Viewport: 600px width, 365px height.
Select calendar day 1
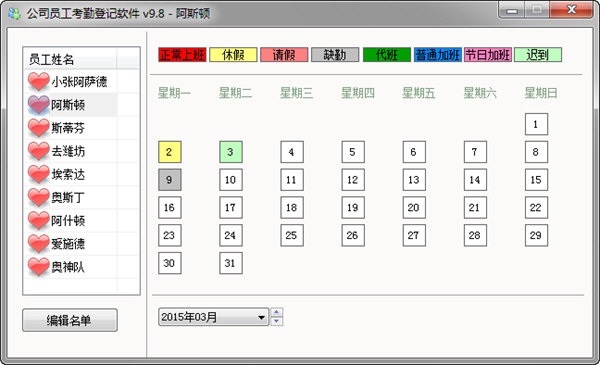tap(536, 124)
